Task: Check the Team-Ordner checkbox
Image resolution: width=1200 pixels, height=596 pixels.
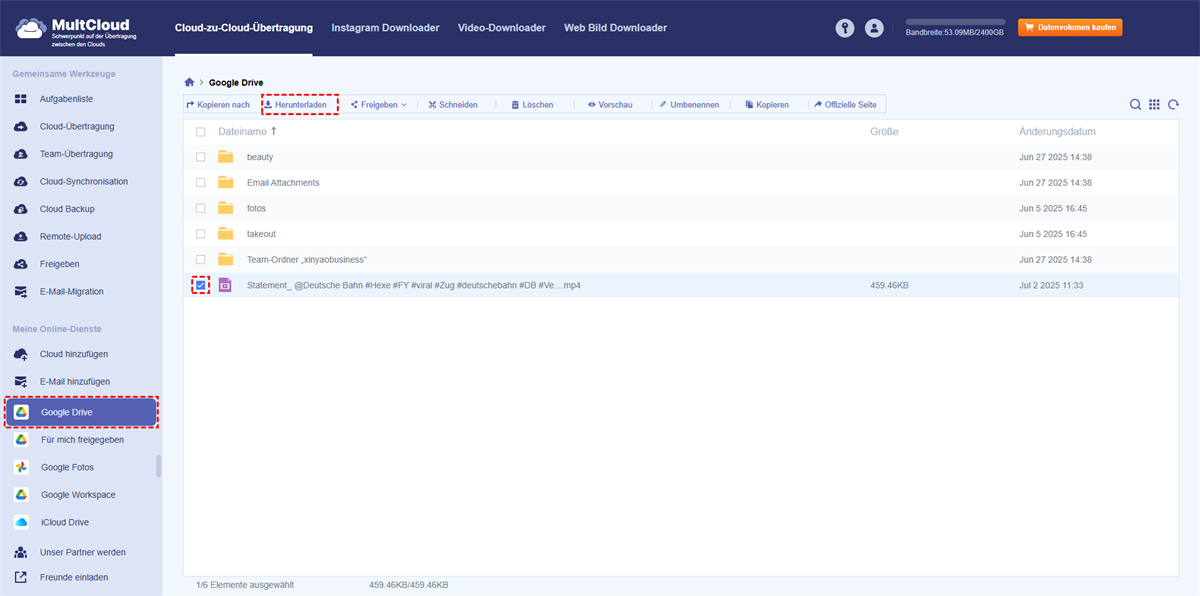Action: [x=201, y=259]
